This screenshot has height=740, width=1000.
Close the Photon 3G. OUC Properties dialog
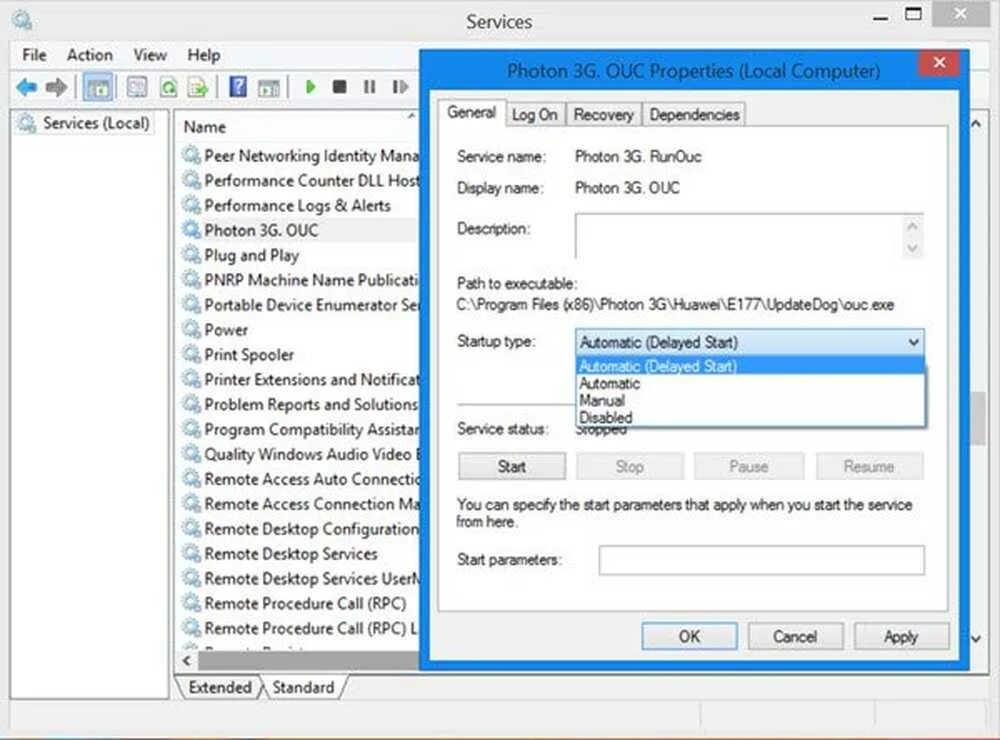coord(939,63)
